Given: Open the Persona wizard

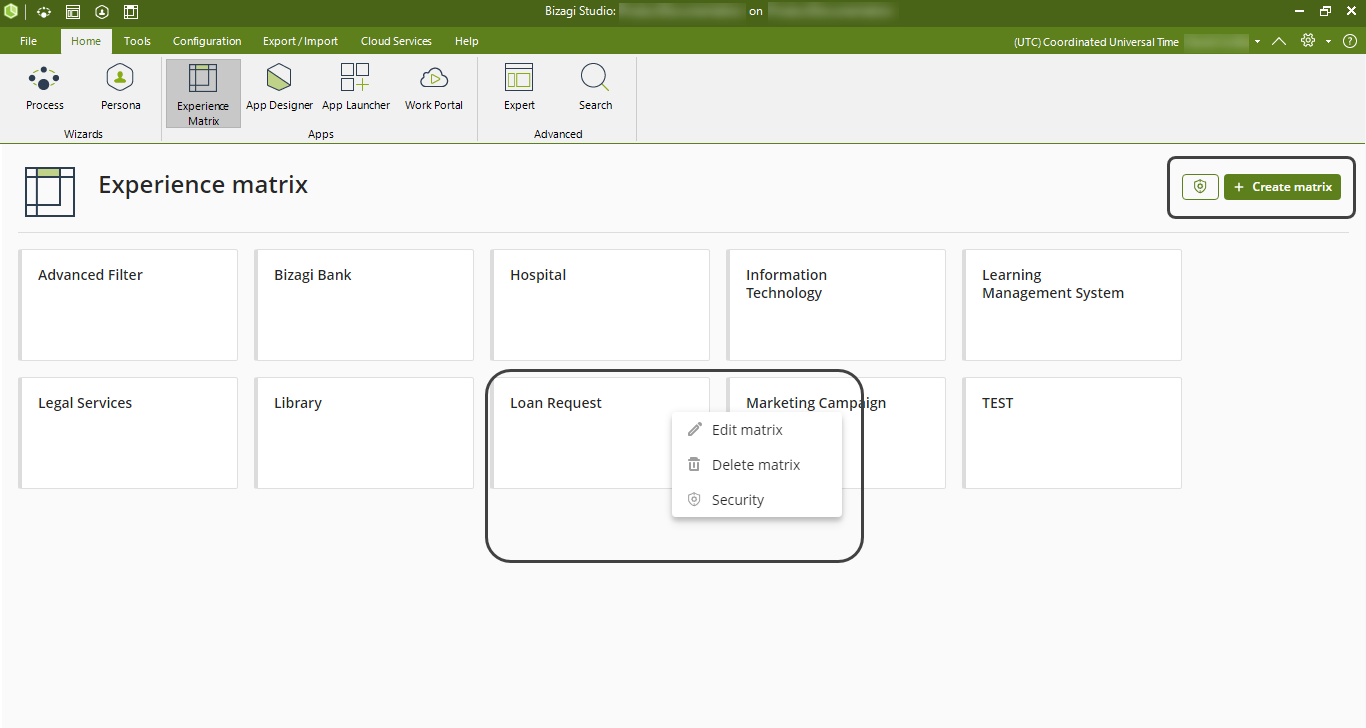Looking at the screenshot, I should pyautogui.click(x=120, y=88).
